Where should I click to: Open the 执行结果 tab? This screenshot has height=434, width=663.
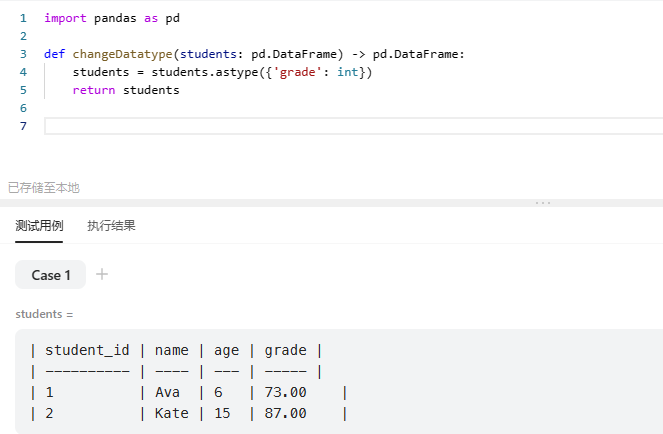111,226
